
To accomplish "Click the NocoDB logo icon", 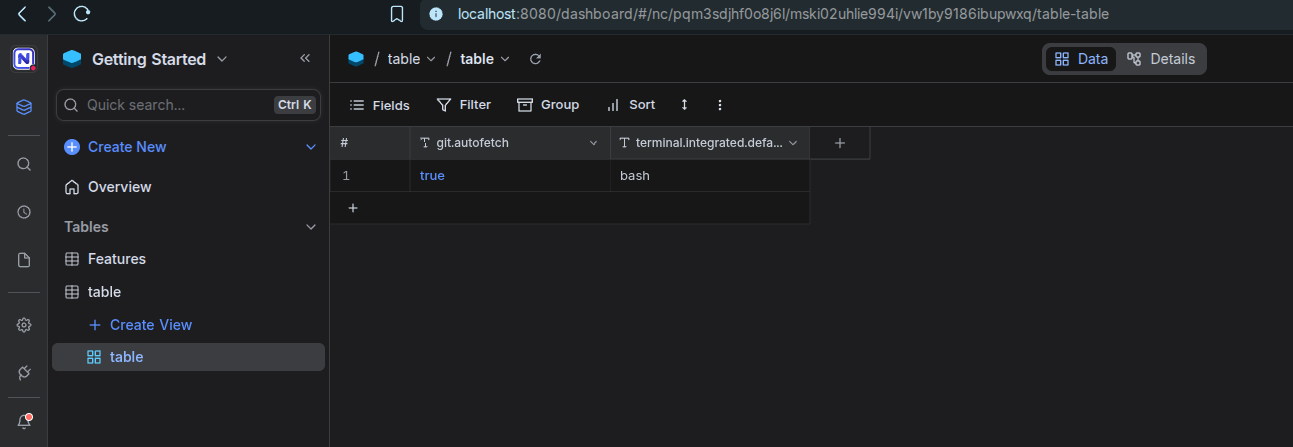I will (24, 59).
